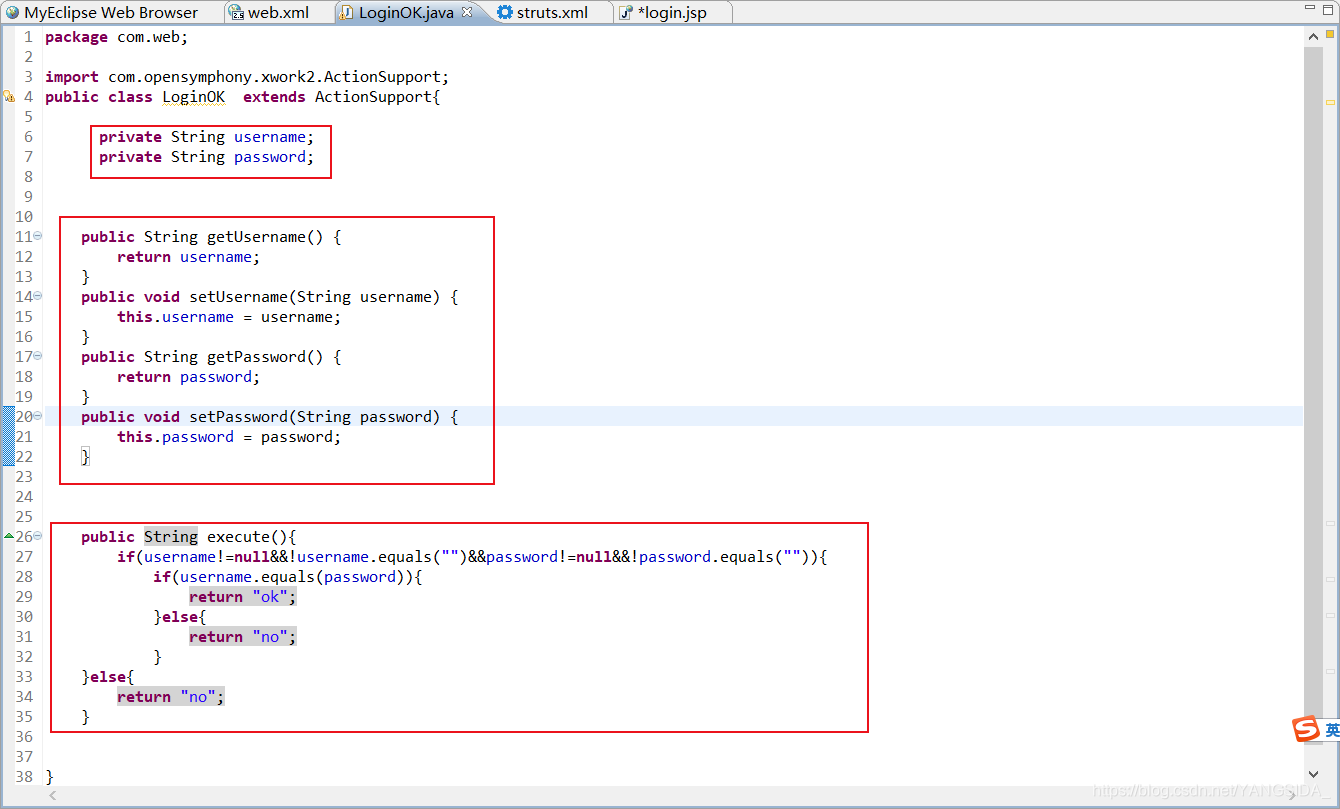Click the Java file icon on LoginOK.java tab

(x=346, y=13)
